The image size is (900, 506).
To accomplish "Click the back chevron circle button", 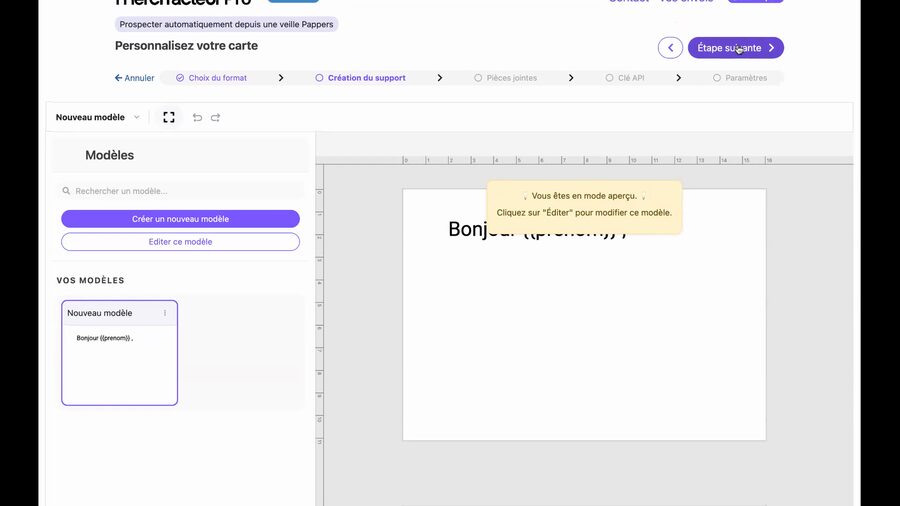I will tap(670, 48).
